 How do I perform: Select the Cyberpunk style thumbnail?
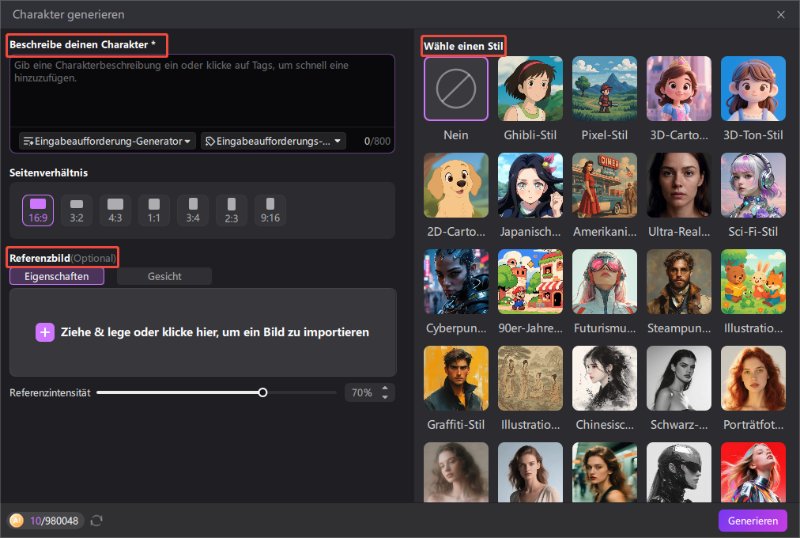[x=456, y=281]
